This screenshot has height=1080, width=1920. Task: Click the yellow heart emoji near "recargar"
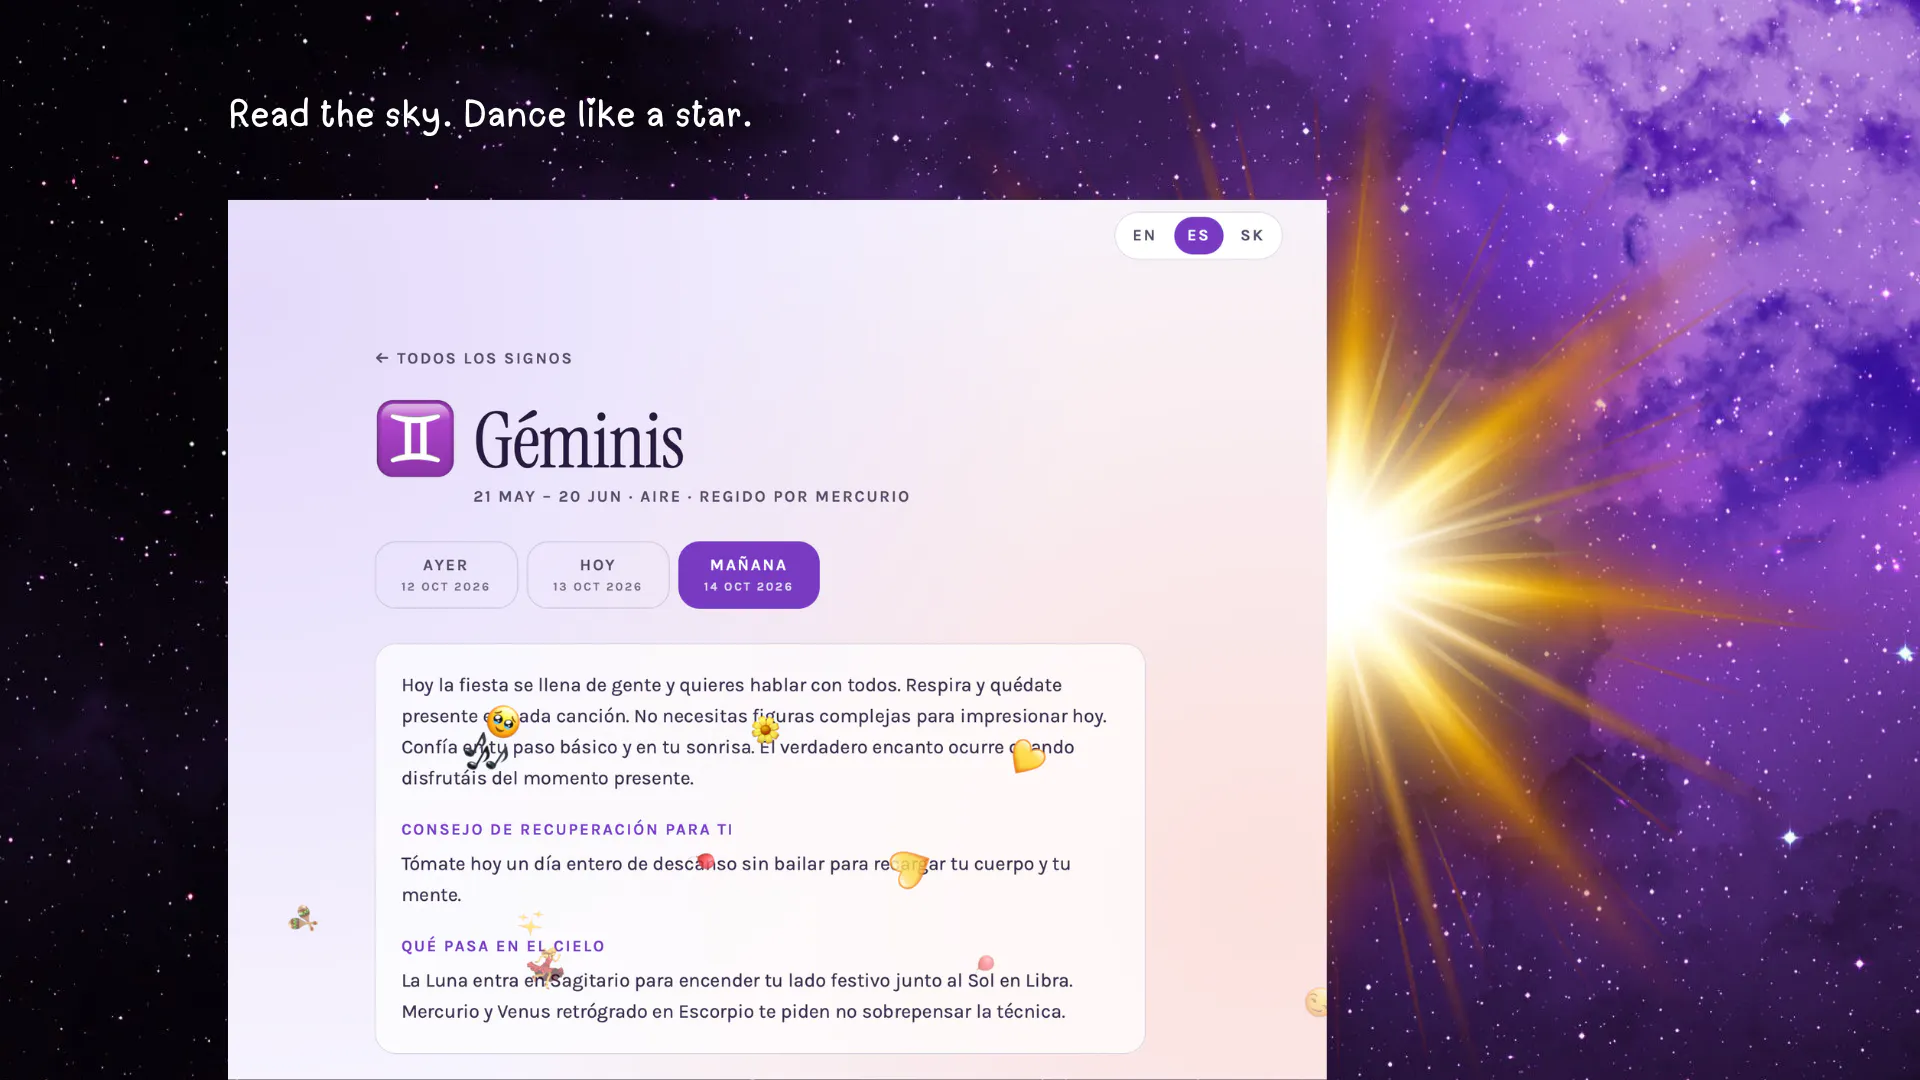tap(909, 869)
